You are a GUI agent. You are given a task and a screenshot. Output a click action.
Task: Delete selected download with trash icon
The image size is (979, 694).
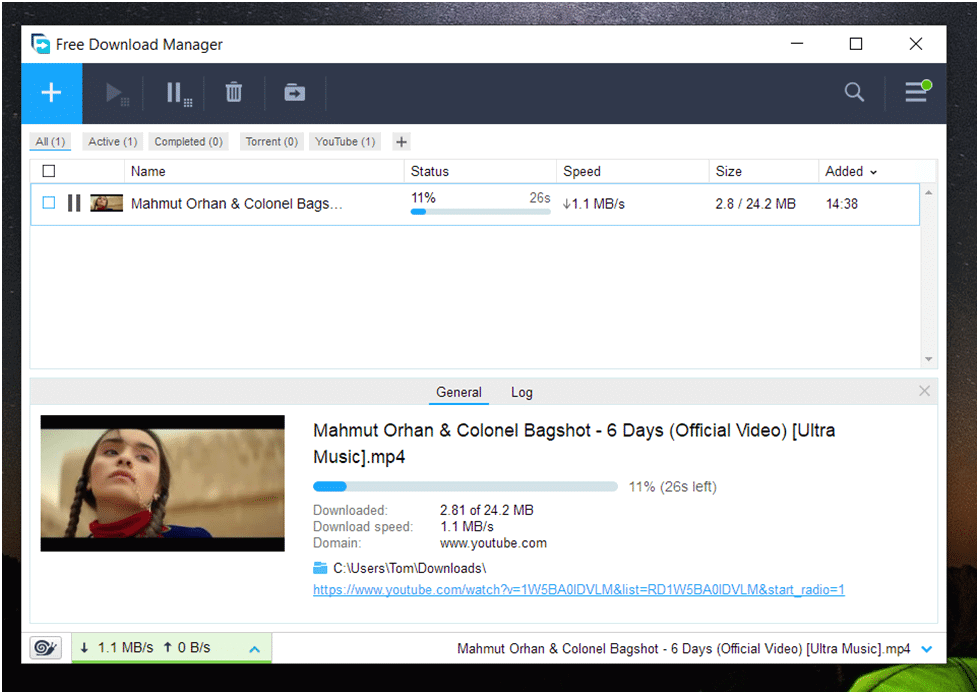click(x=234, y=92)
